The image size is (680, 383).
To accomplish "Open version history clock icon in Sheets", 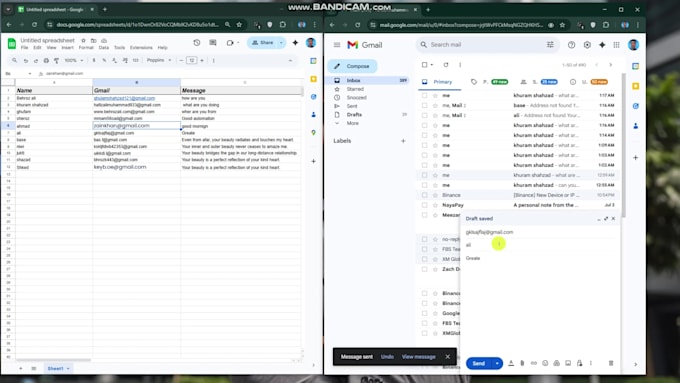I will (197, 43).
